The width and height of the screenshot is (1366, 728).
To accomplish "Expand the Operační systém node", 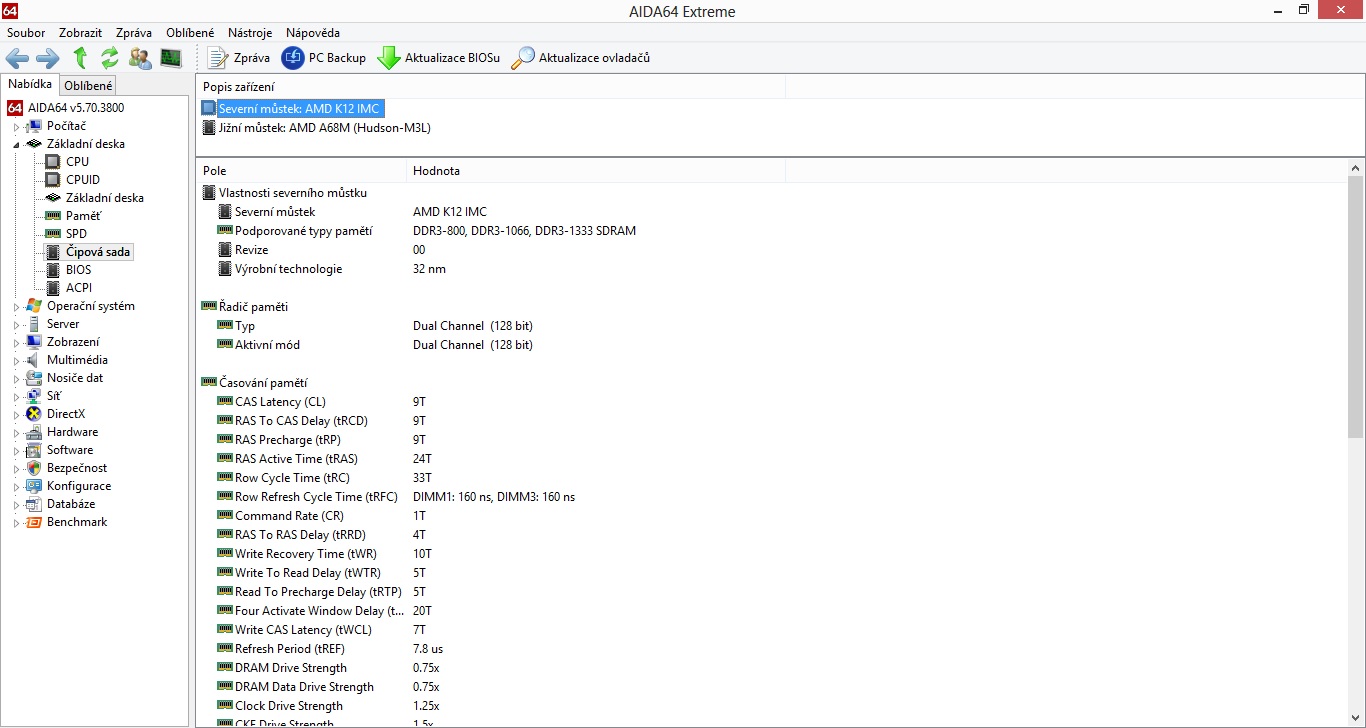I will coord(16,307).
